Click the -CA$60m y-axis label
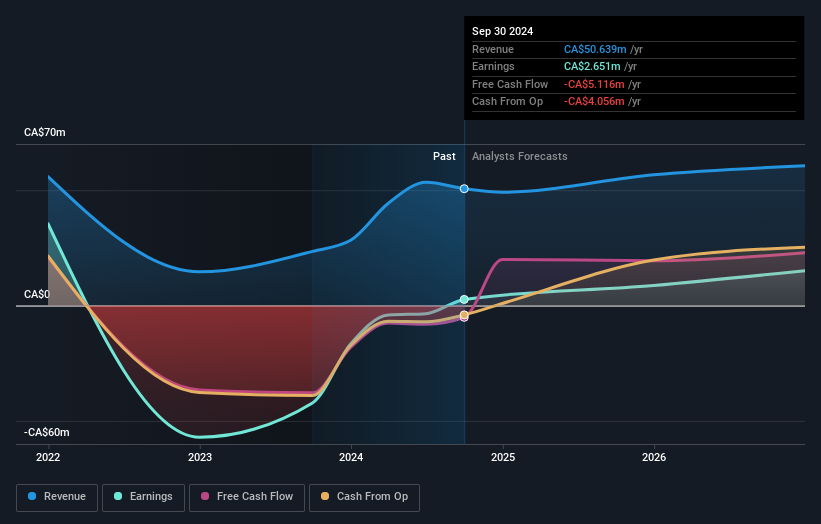 click(47, 432)
